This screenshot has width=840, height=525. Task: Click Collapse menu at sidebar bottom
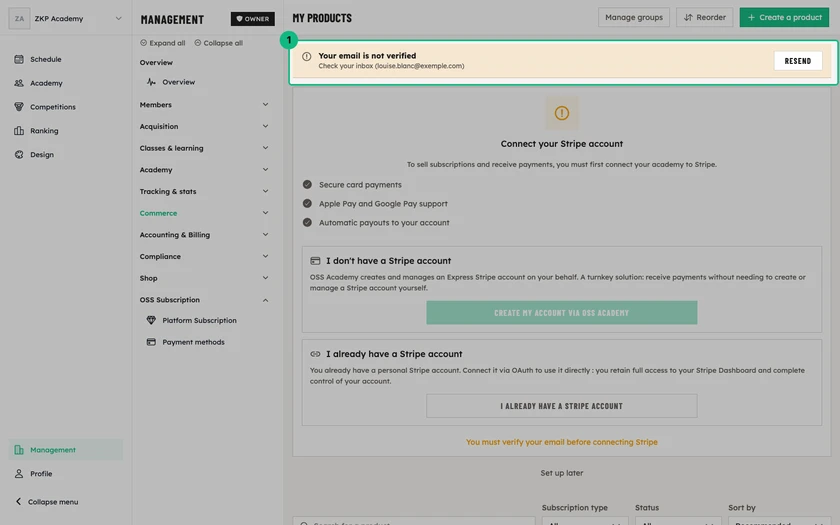(x=47, y=502)
